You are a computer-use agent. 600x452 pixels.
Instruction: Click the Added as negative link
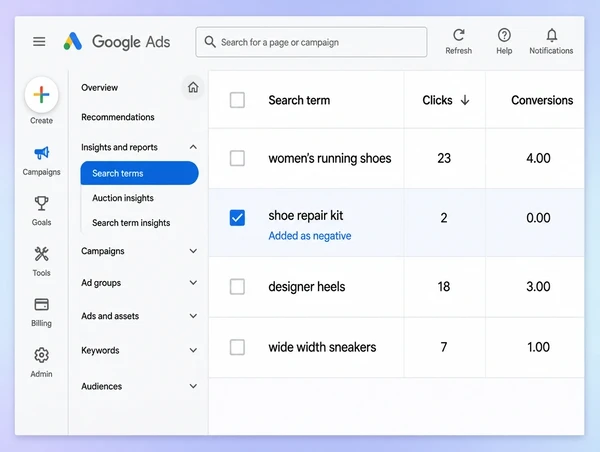(x=310, y=236)
